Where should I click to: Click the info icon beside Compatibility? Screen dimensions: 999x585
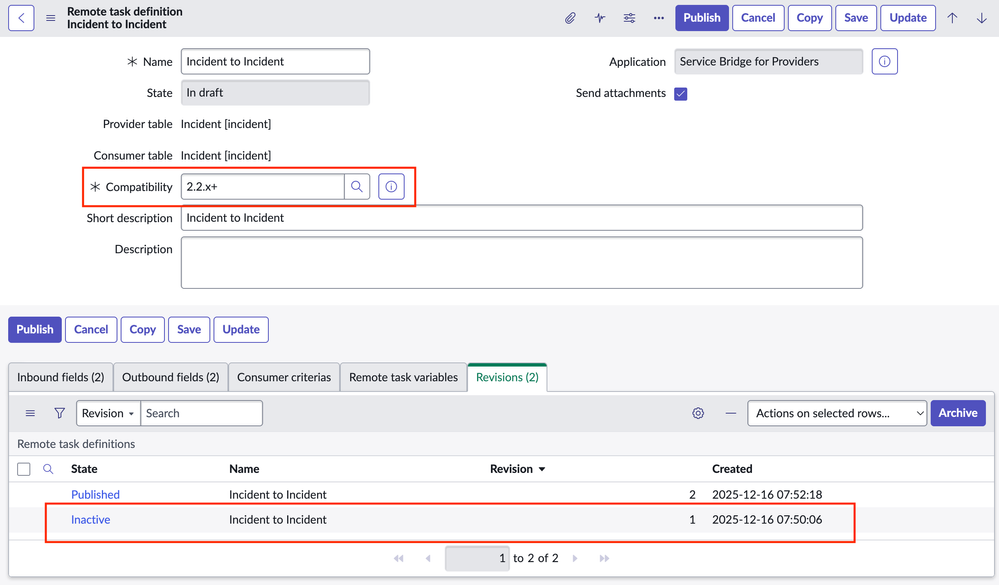click(391, 186)
